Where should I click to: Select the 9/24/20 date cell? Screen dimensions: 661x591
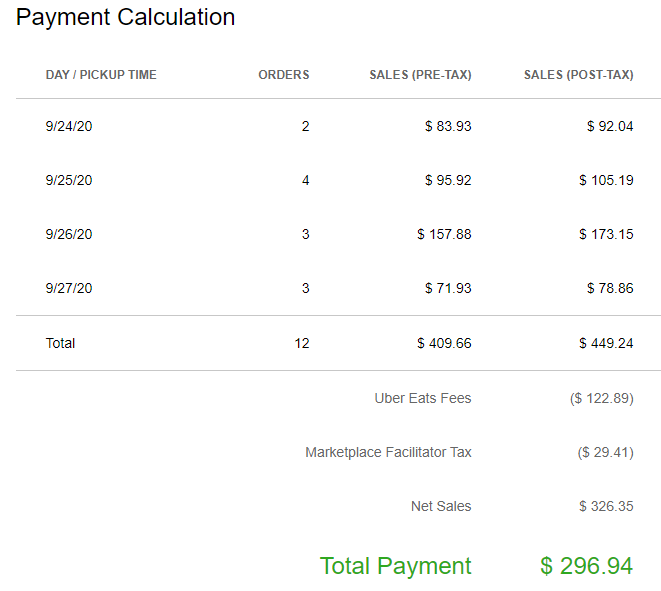[69, 126]
